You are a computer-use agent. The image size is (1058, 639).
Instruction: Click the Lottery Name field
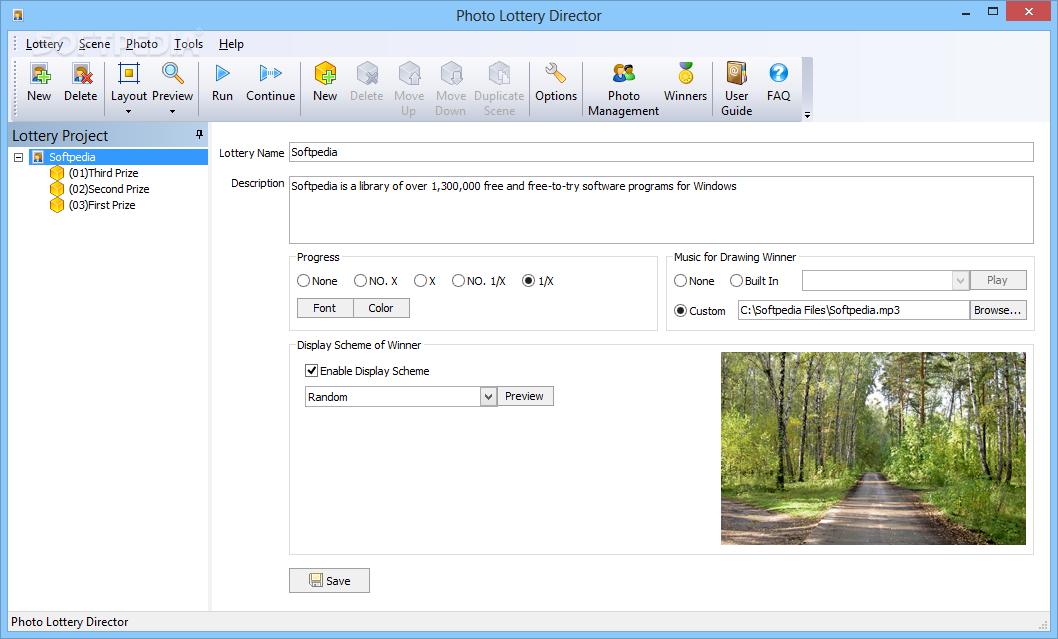point(661,152)
